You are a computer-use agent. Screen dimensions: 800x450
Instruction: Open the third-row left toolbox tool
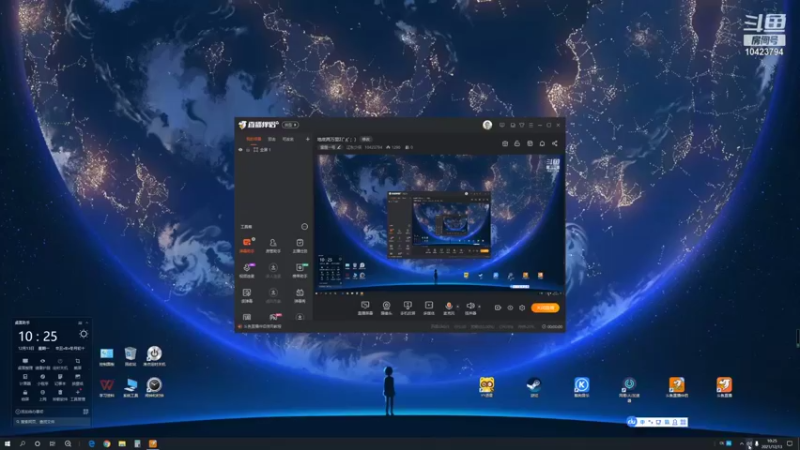pos(247,295)
